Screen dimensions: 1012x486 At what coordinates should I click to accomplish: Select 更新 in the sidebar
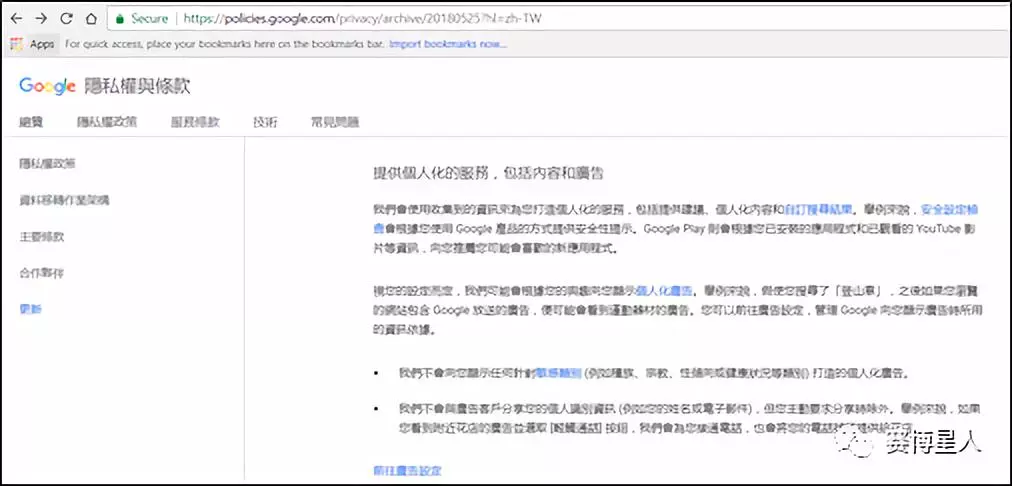tap(30, 309)
